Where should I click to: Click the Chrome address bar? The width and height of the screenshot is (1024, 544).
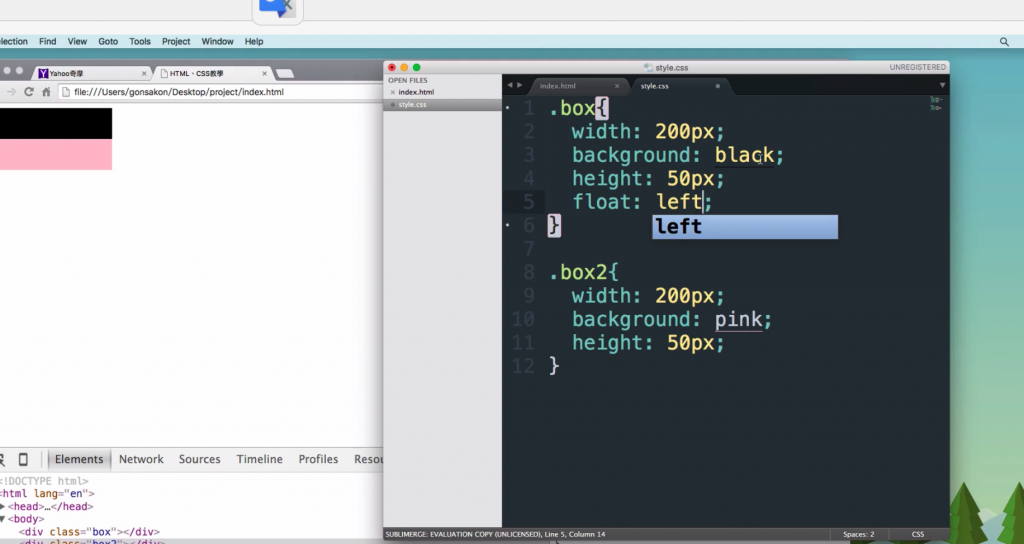click(222, 92)
